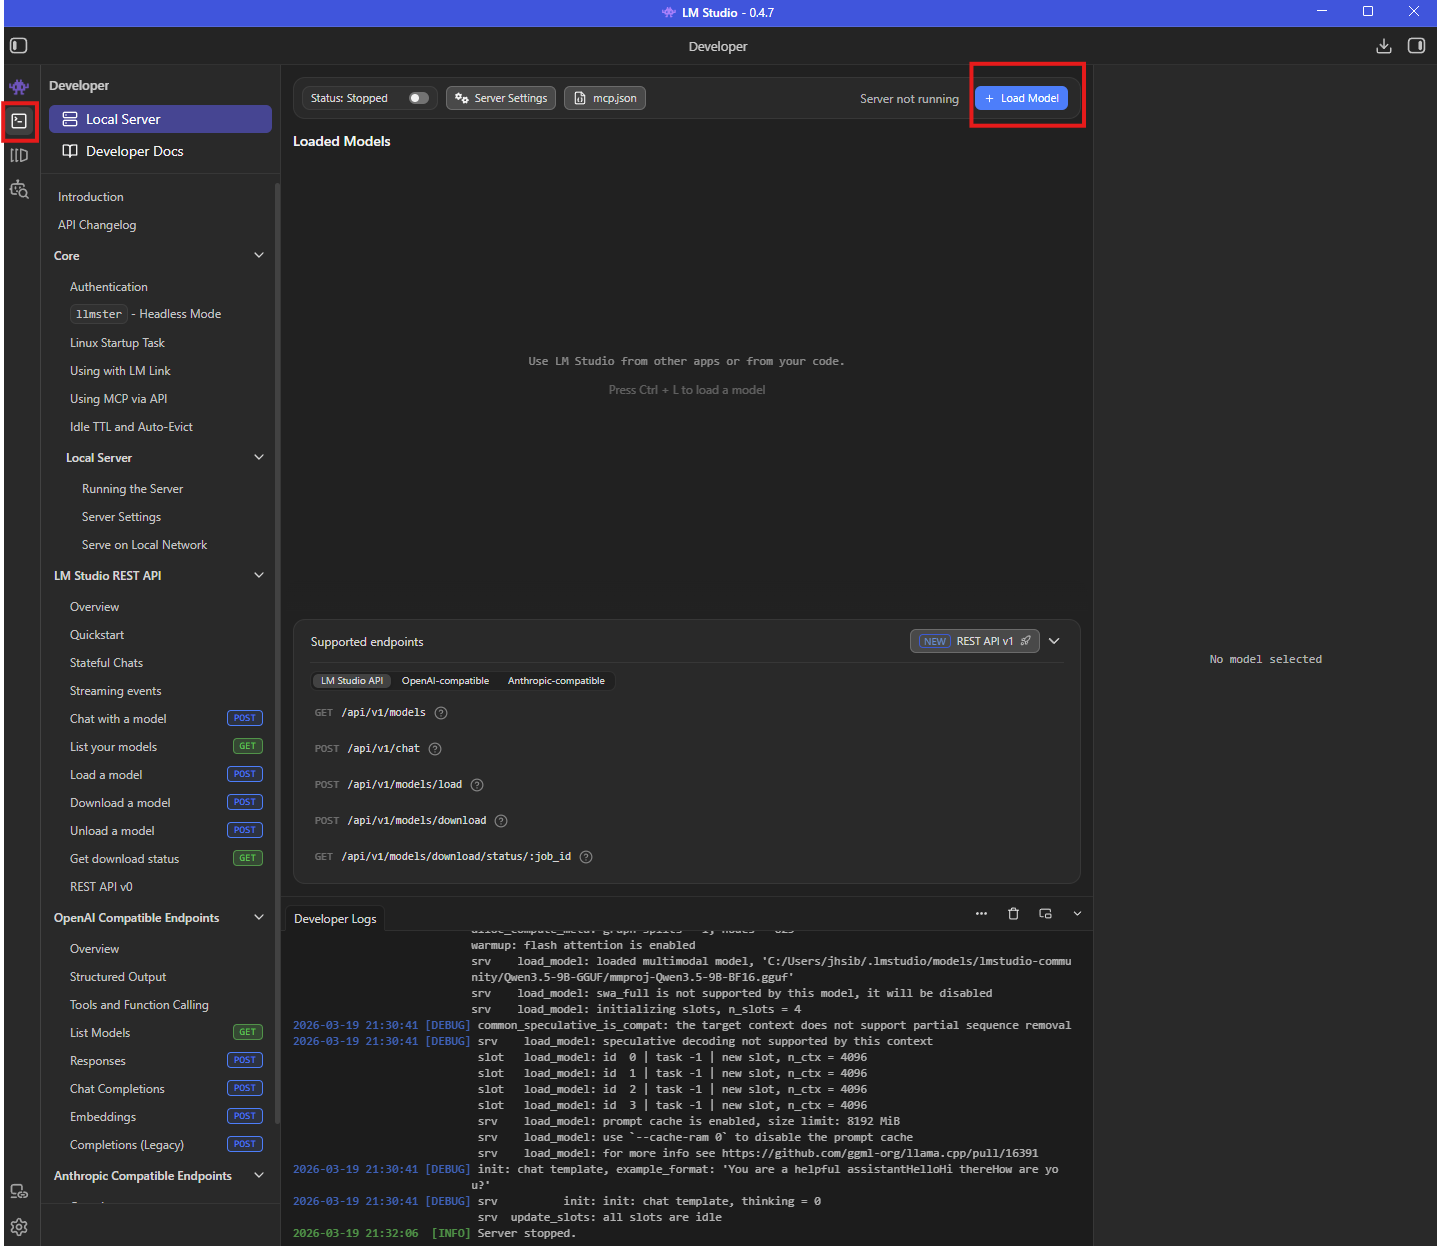Select the LM Studio API endpoints tab
Screen dimensions: 1437x1246
point(352,681)
